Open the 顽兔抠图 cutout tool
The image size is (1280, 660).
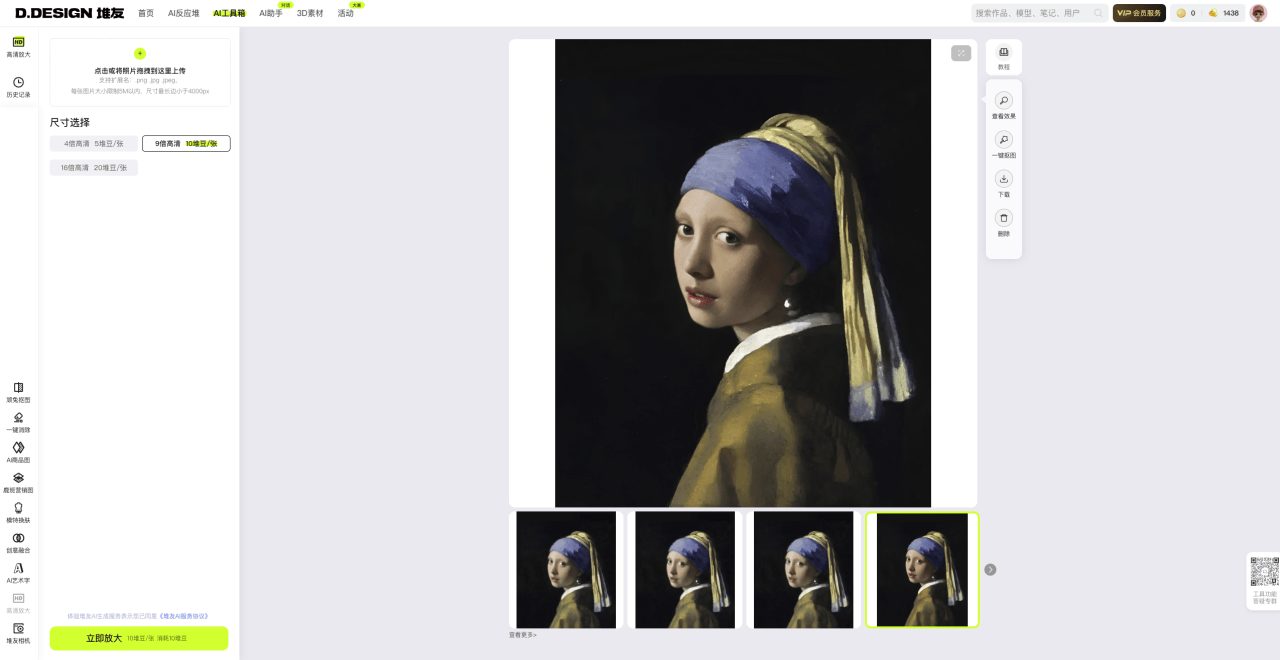tap(18, 392)
